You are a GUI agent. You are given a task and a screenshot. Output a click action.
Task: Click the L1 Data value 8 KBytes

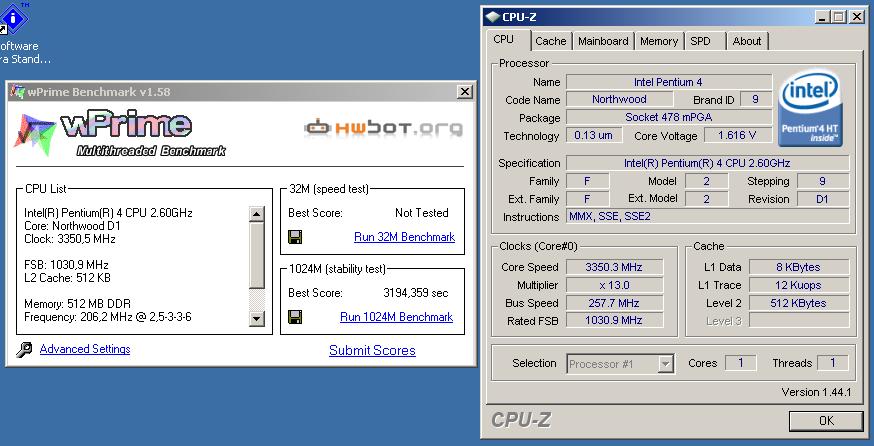[799, 267]
